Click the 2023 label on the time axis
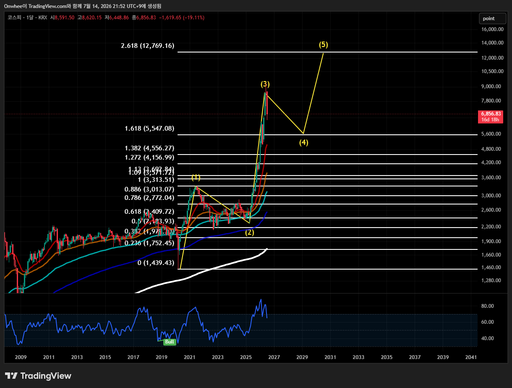This screenshot has width=512, height=388. click(218, 357)
